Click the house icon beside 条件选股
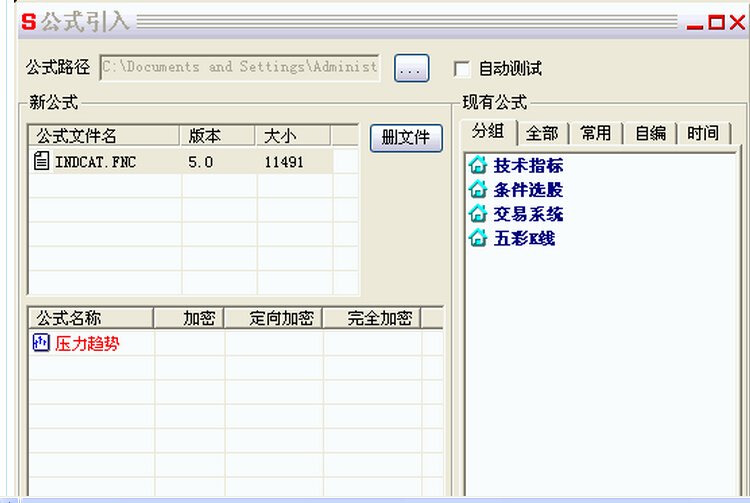Screen dimensions: 750x503 point(478,189)
